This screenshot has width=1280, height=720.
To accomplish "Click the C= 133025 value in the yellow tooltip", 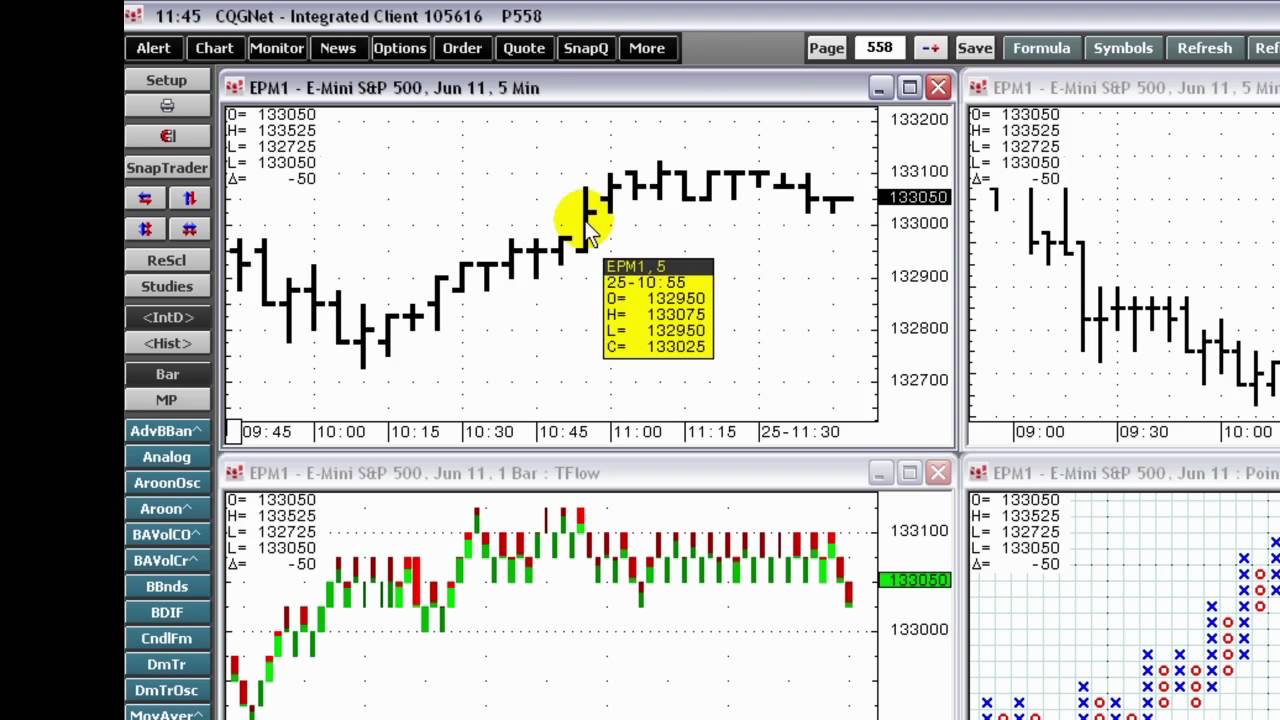I will tap(656, 347).
